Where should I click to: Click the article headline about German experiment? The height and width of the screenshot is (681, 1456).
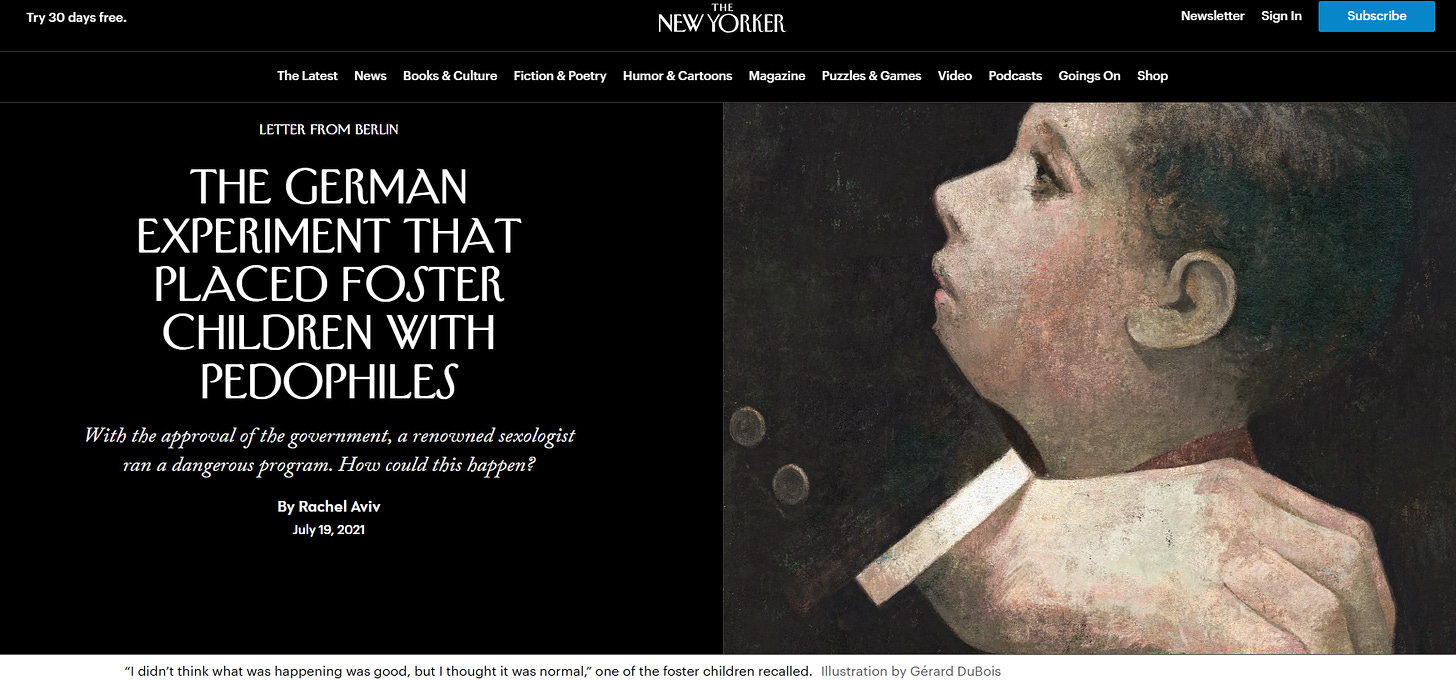click(329, 285)
